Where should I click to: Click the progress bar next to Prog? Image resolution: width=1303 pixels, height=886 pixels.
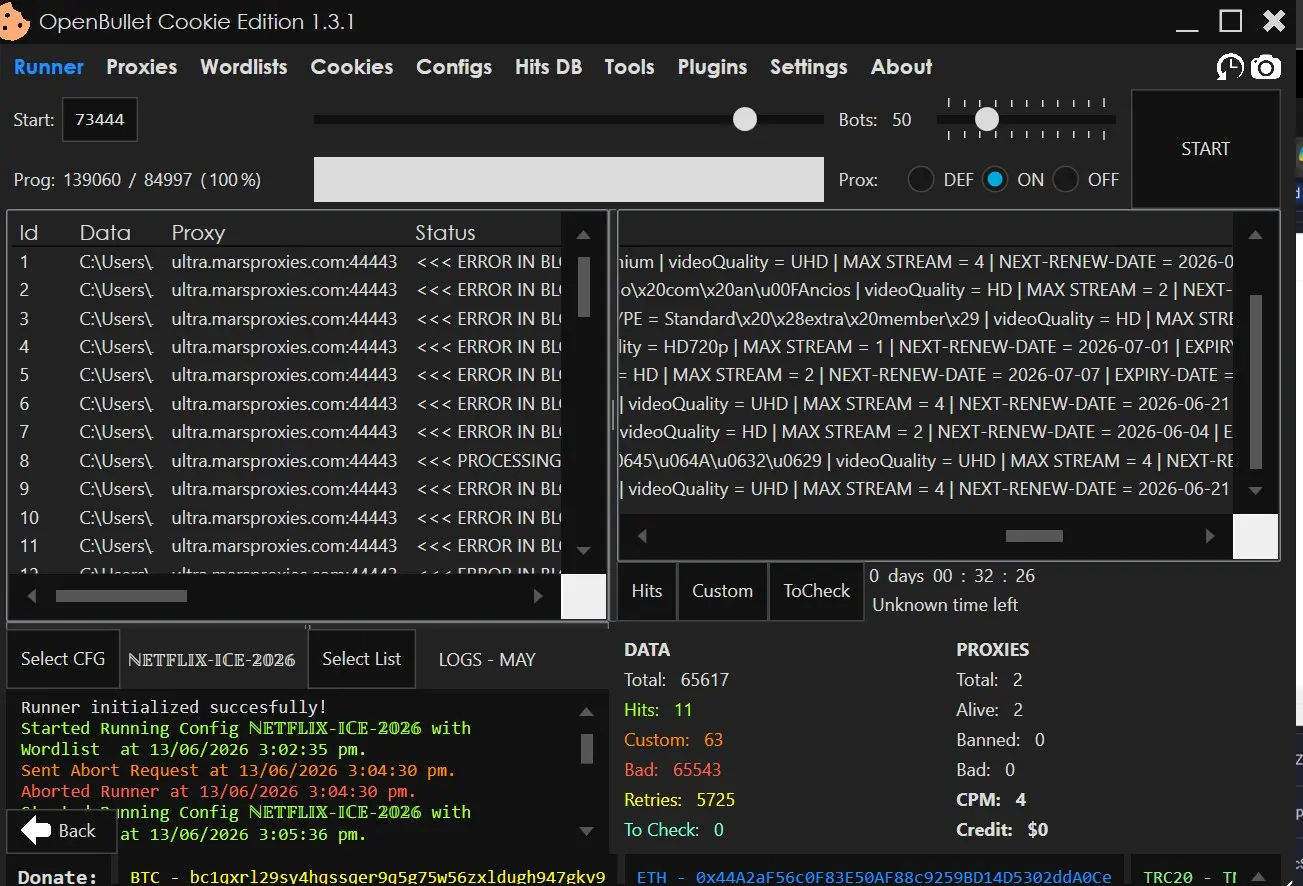pos(568,180)
